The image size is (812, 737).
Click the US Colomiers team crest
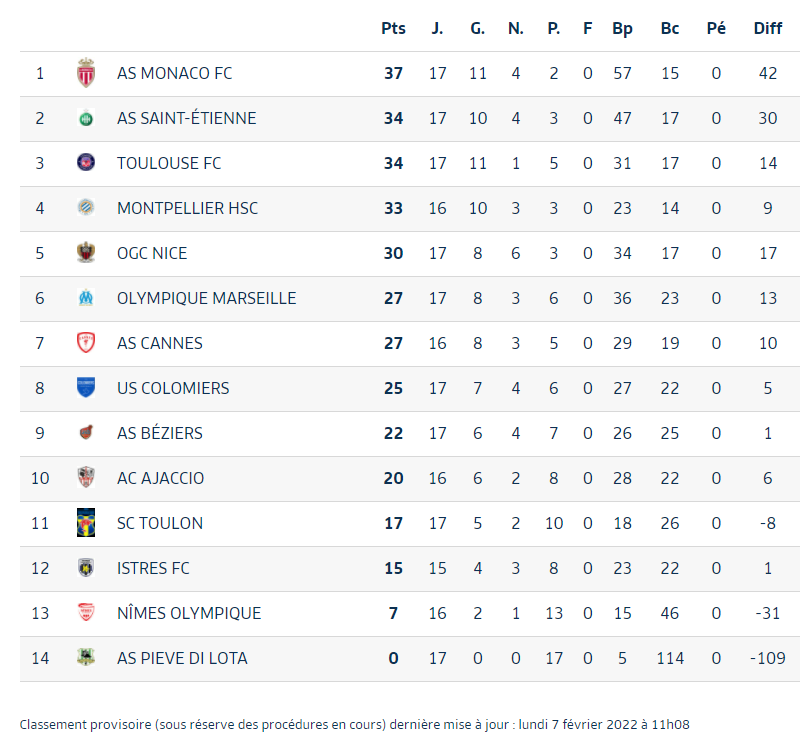point(86,388)
